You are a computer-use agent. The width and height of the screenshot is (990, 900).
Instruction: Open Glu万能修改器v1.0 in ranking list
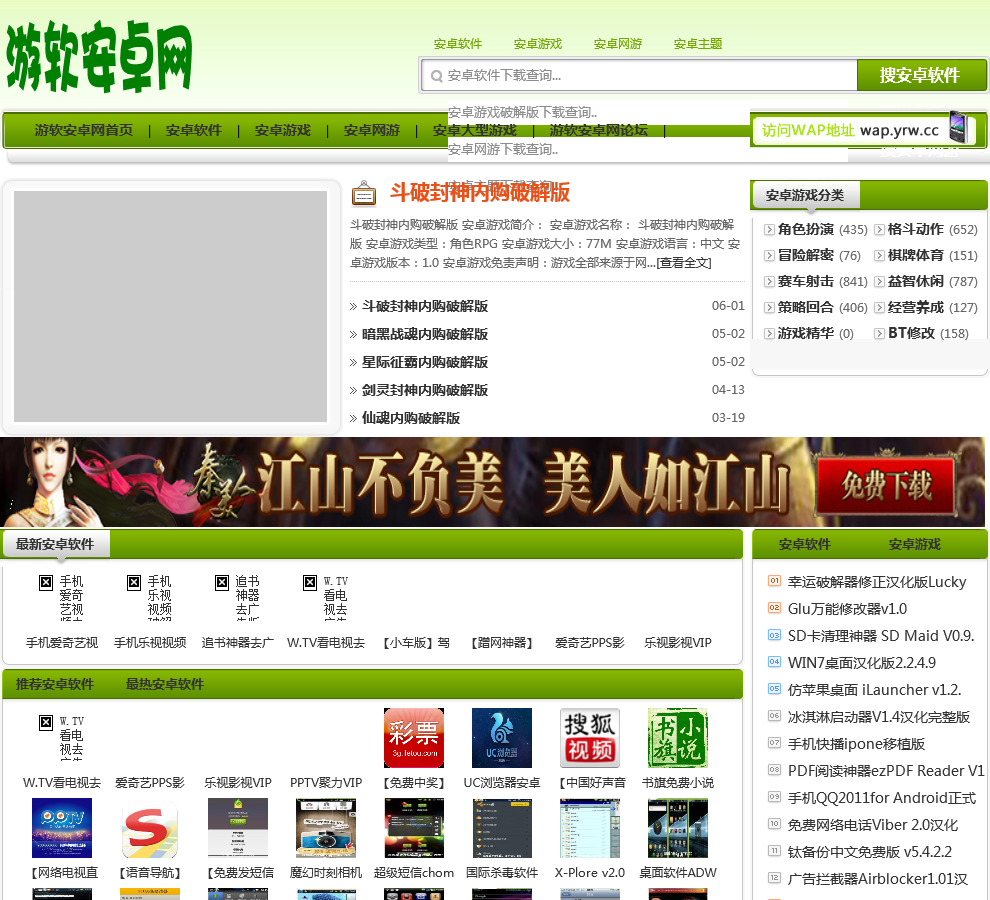pos(847,609)
